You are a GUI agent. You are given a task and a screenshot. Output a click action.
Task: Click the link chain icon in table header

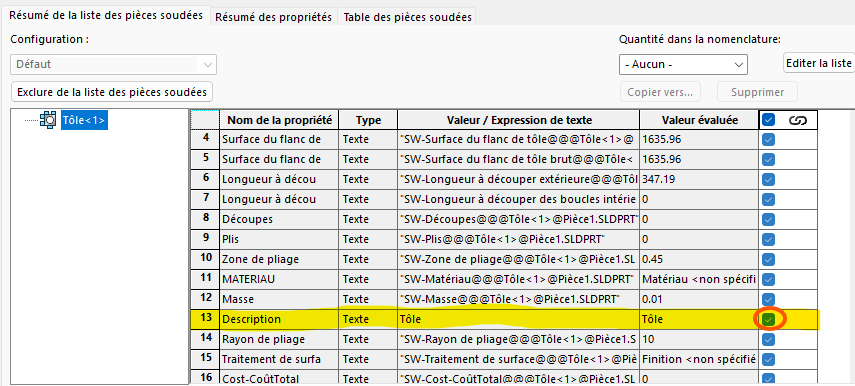coord(798,120)
